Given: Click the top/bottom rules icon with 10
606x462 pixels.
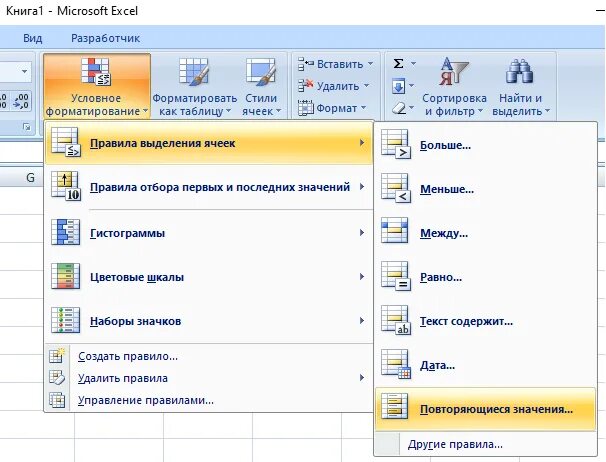Looking at the screenshot, I should click(x=66, y=186).
